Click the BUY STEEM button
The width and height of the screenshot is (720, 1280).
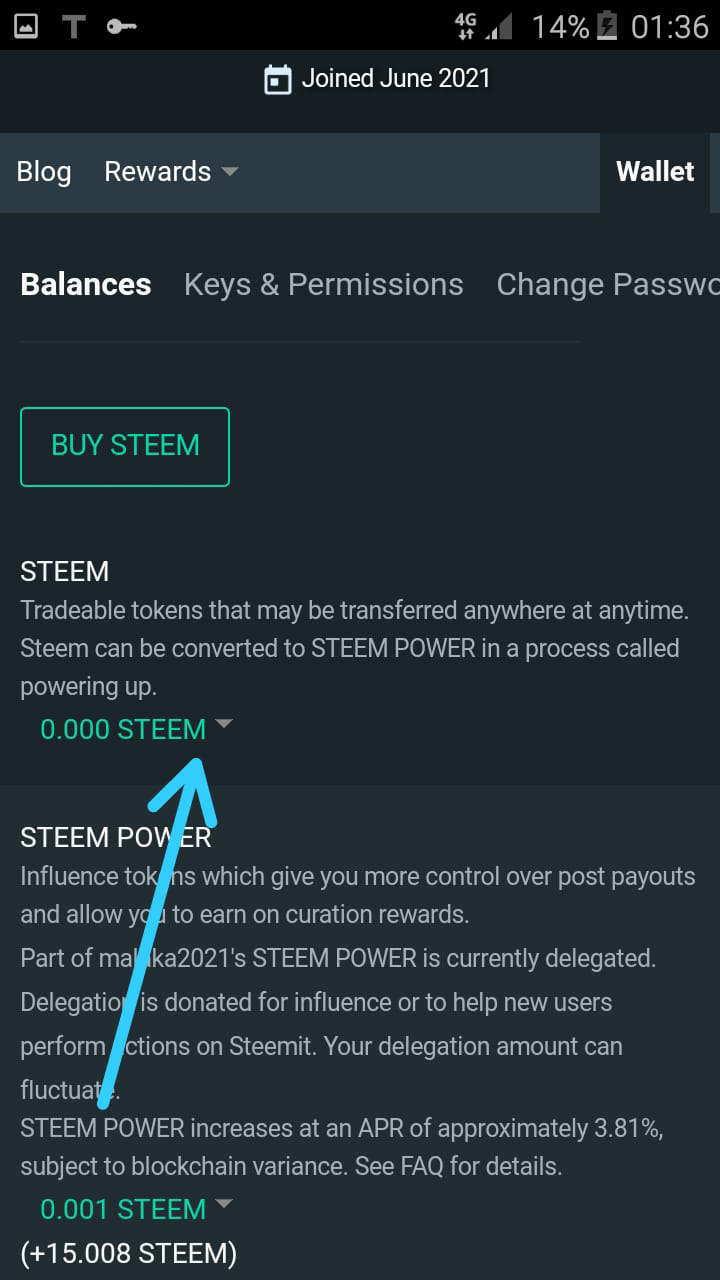125,446
